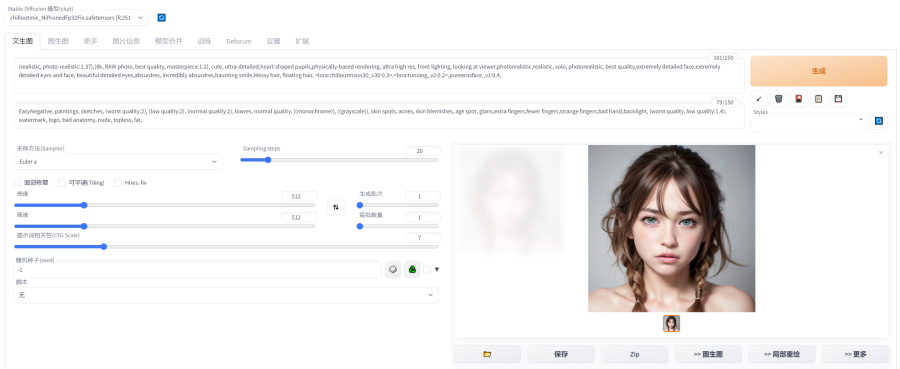This screenshot has height=369, width=900.
Task: Adjust the CFG Scale slider handle
Action: 103,247
